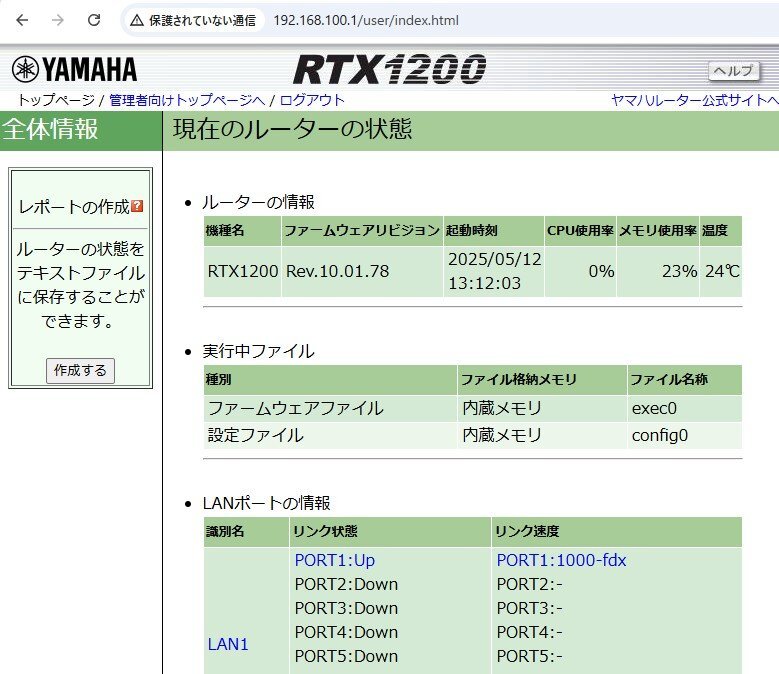Image resolution: width=779 pixels, height=674 pixels.
Task: Click the ログアウト logout link
Action: point(312,100)
